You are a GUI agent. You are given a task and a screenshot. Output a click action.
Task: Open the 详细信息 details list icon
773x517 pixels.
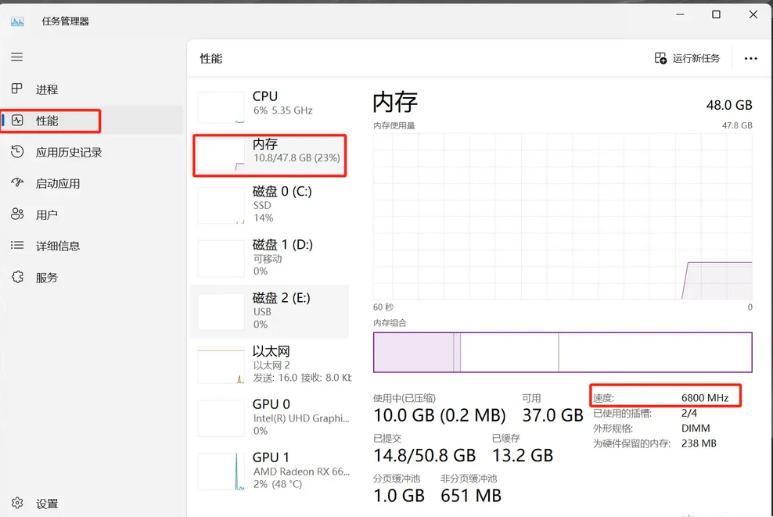click(x=17, y=245)
